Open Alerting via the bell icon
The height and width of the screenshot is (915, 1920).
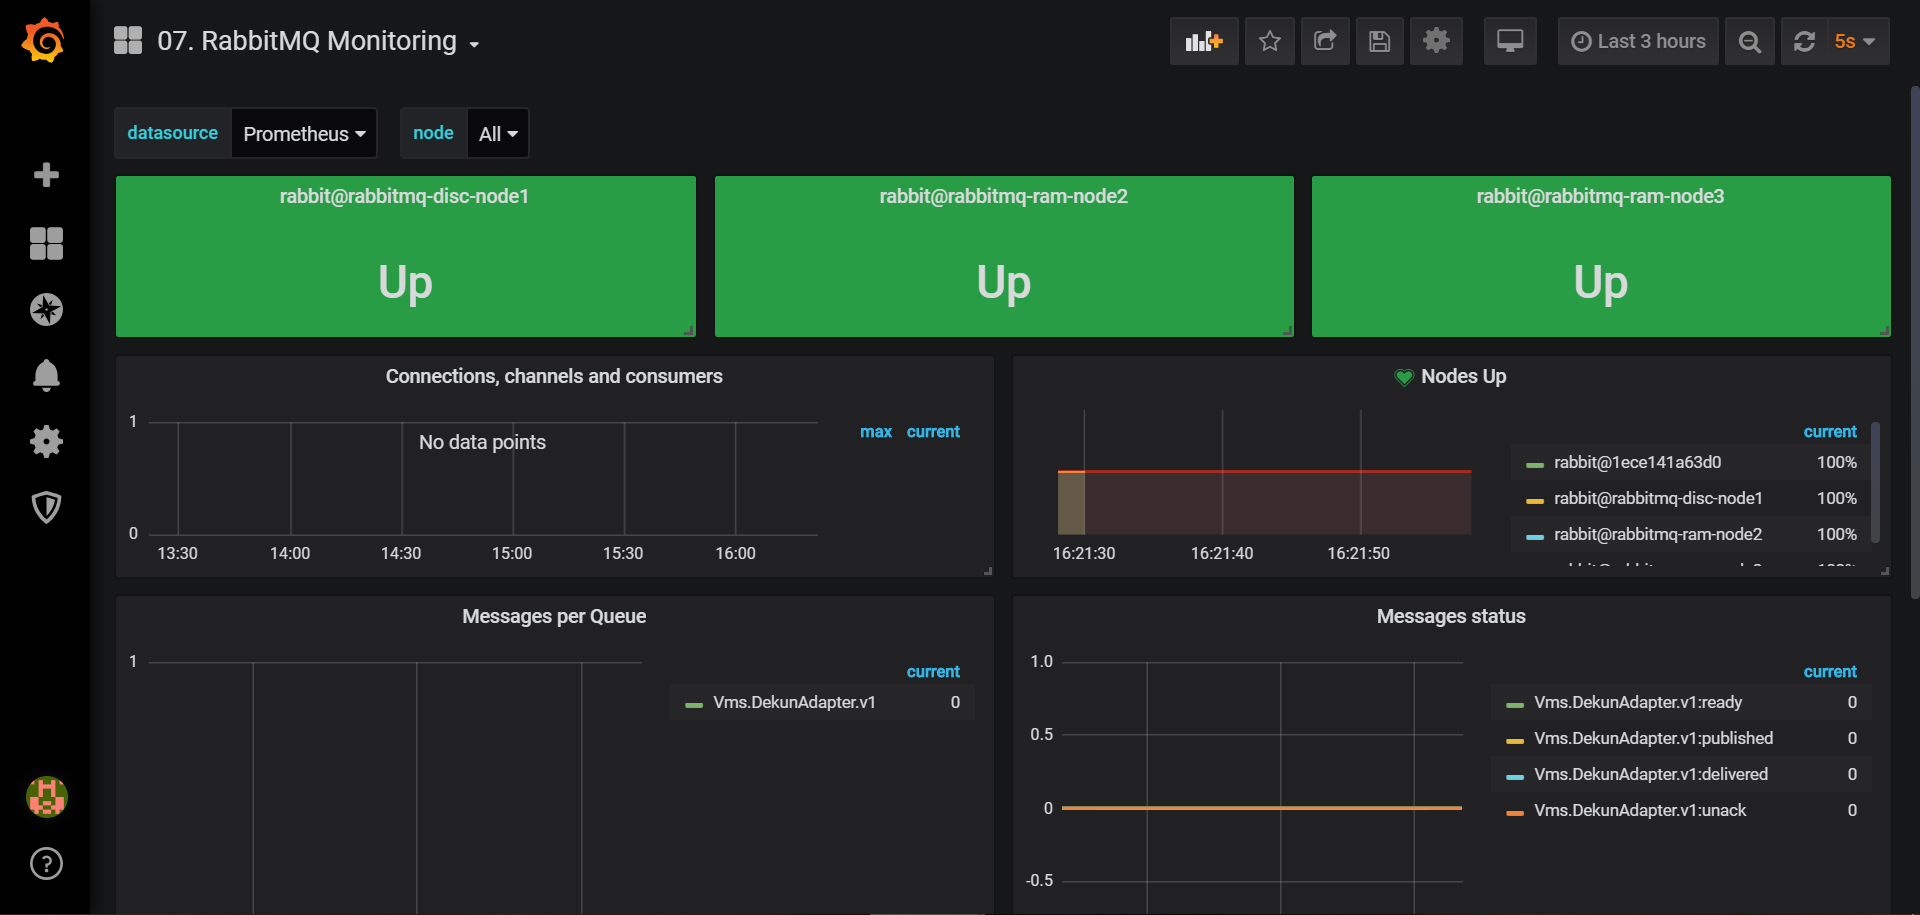click(x=46, y=375)
